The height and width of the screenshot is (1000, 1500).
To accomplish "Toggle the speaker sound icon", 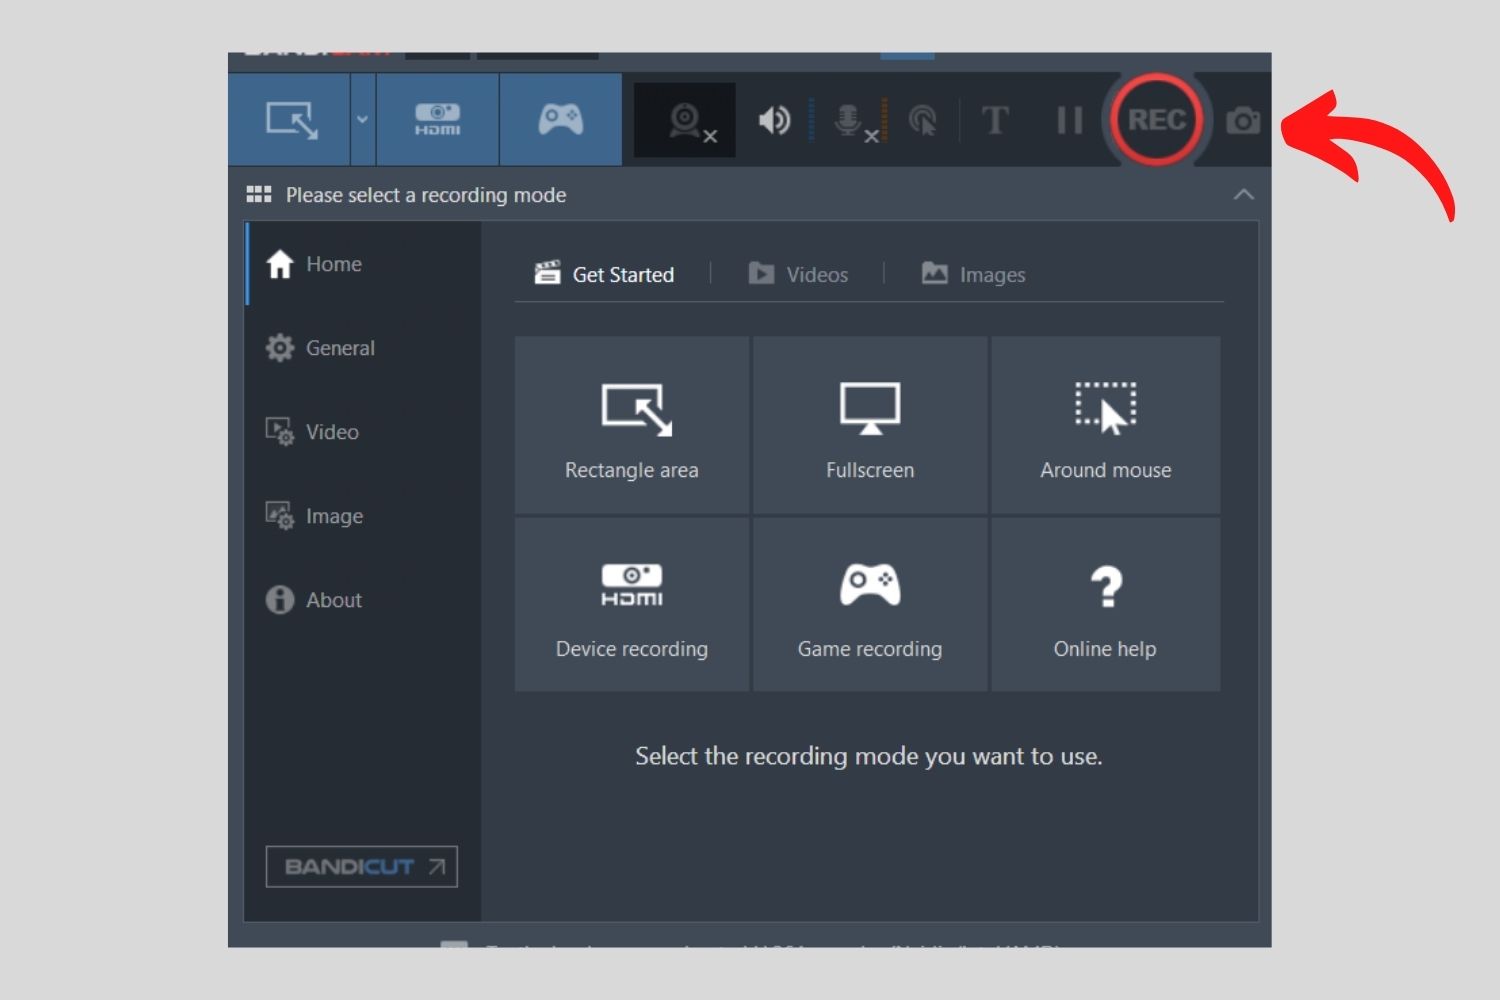I will click(774, 121).
